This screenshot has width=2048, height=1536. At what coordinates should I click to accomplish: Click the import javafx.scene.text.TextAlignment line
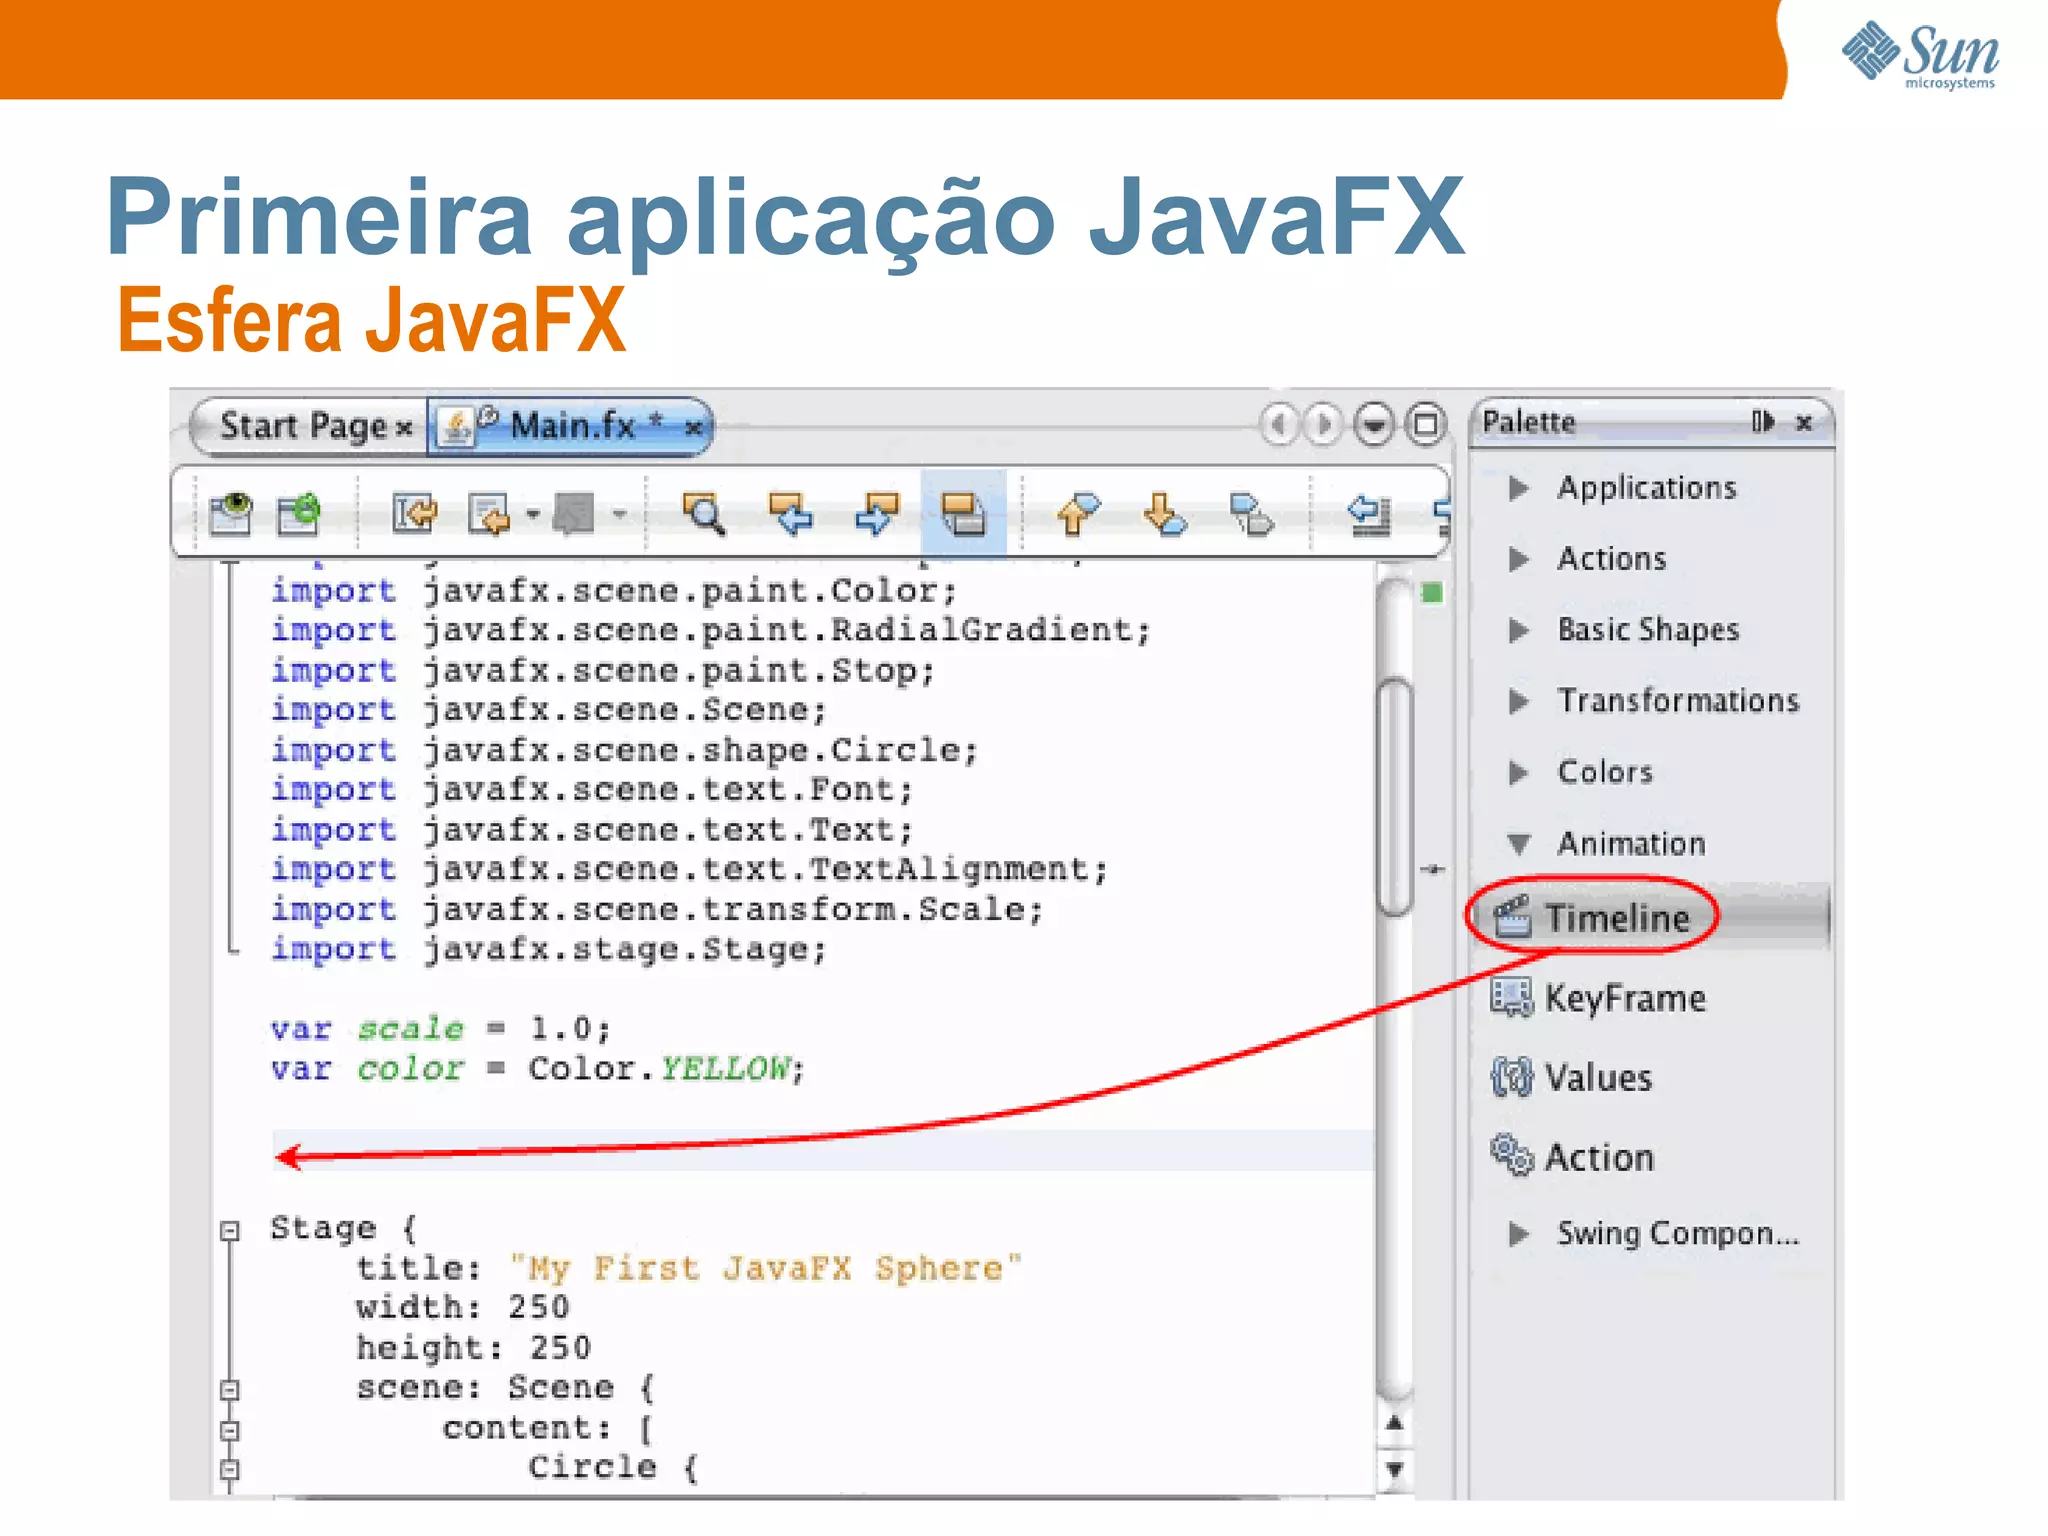coord(690,869)
